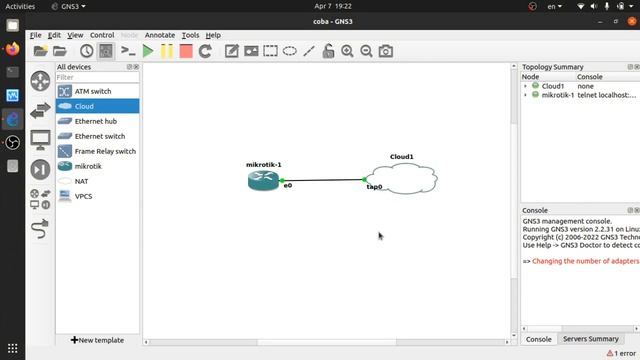Open GNS3 application menu in top bar
The height and width of the screenshot is (360, 640).
[x=69, y=6]
